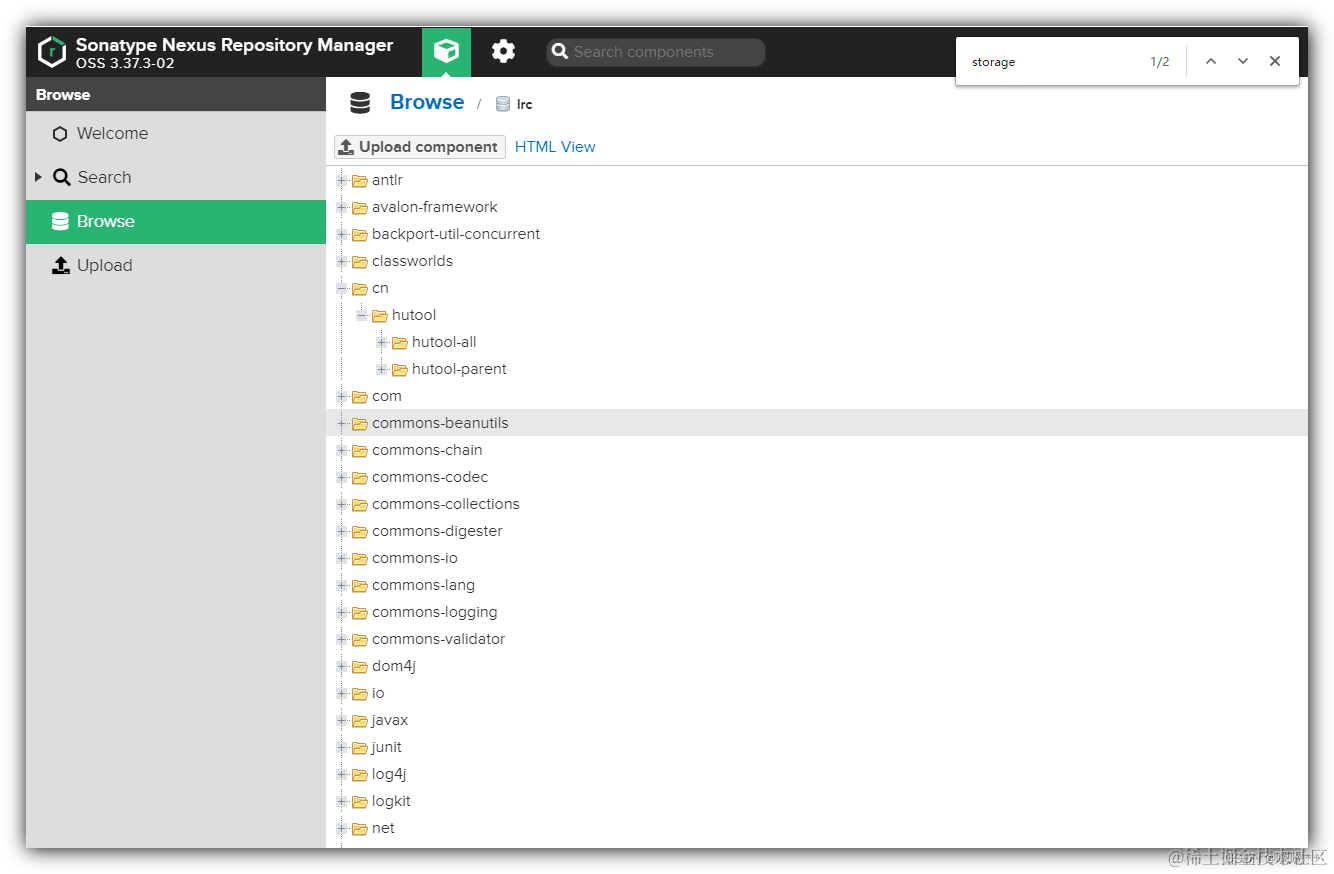1334x874 pixels.
Task: Click the Welcome hexagon icon
Action: click(x=60, y=134)
